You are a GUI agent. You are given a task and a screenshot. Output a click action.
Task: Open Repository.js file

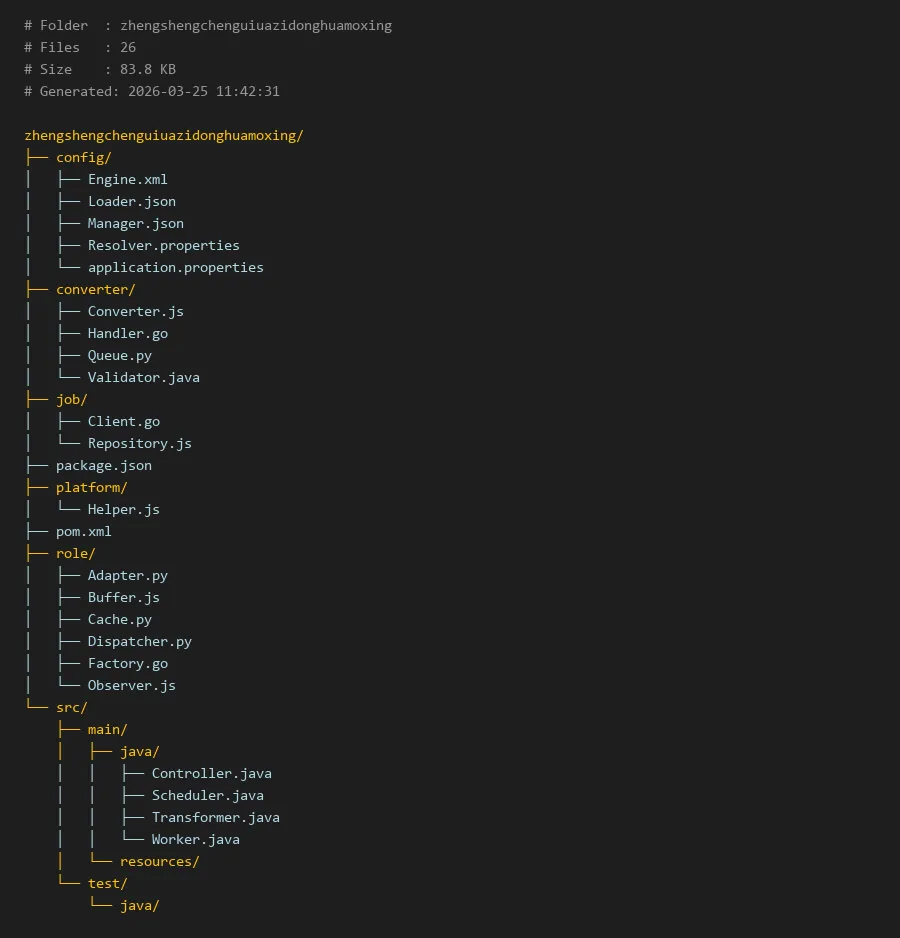(139, 443)
